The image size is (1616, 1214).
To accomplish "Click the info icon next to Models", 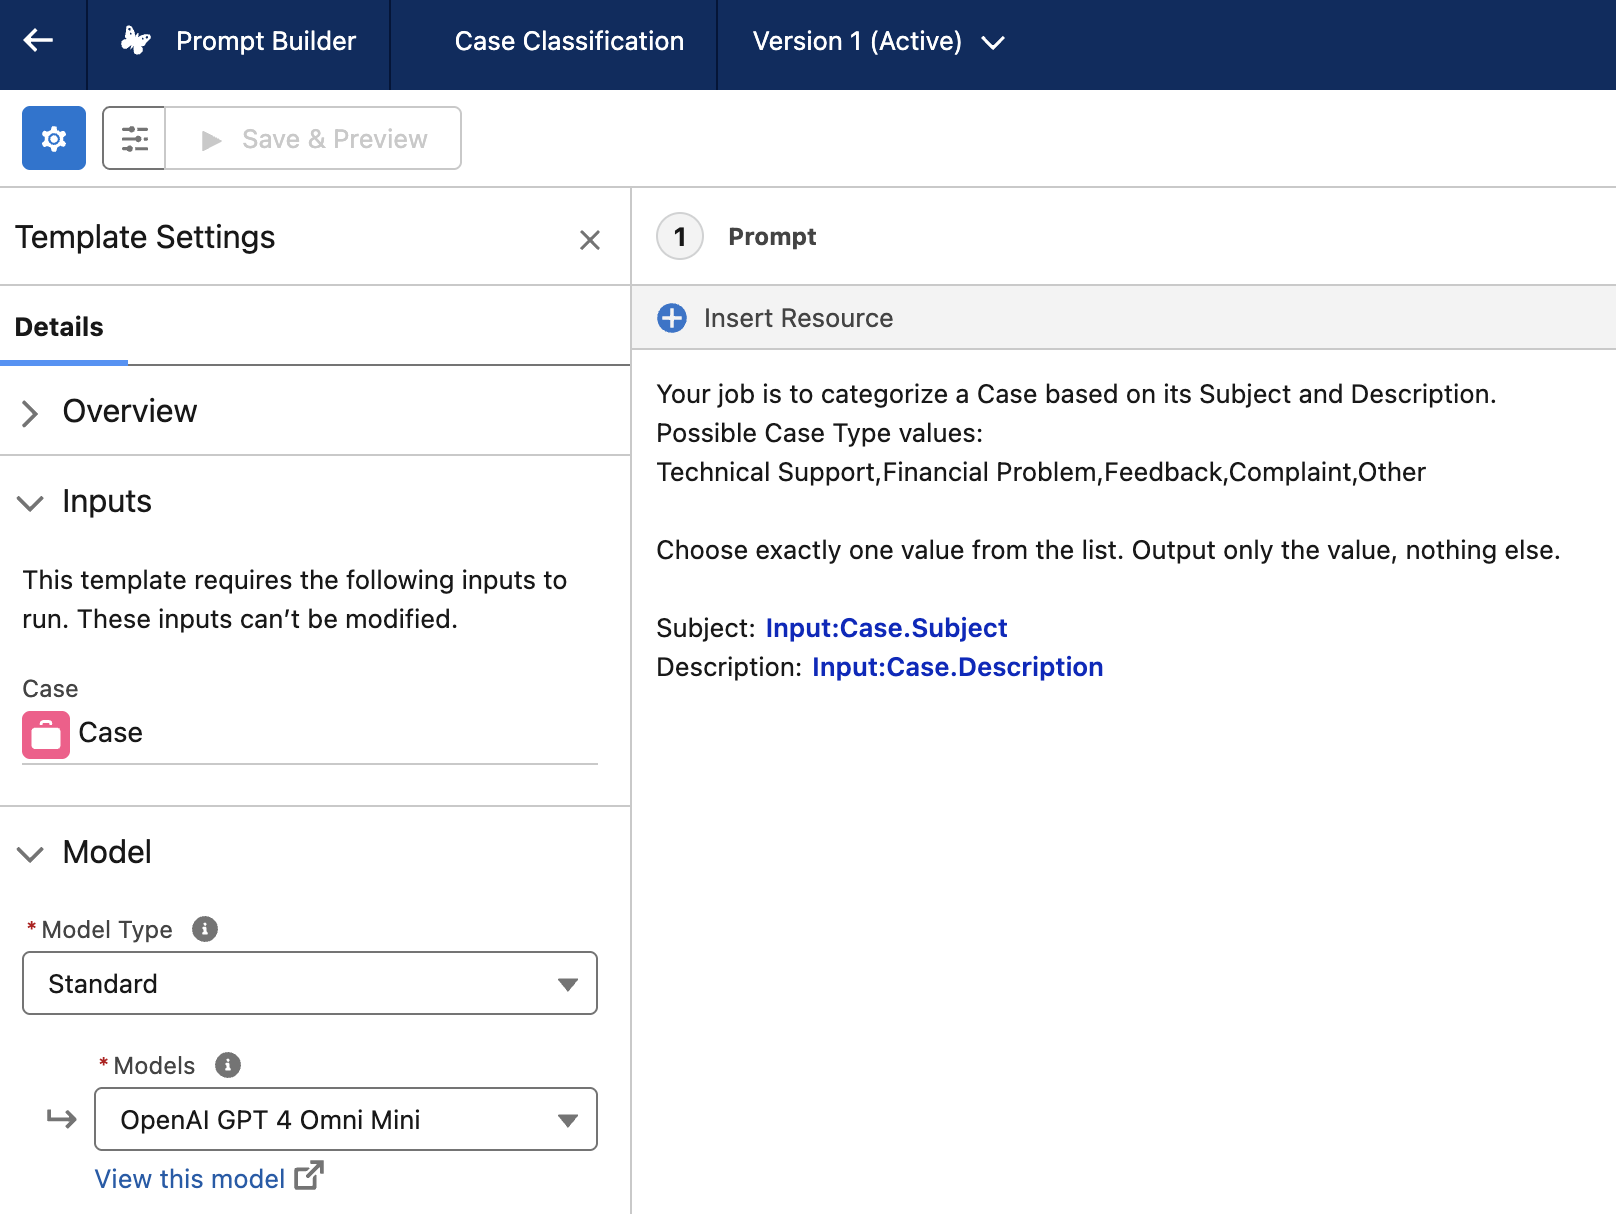I will click(x=227, y=1064).
